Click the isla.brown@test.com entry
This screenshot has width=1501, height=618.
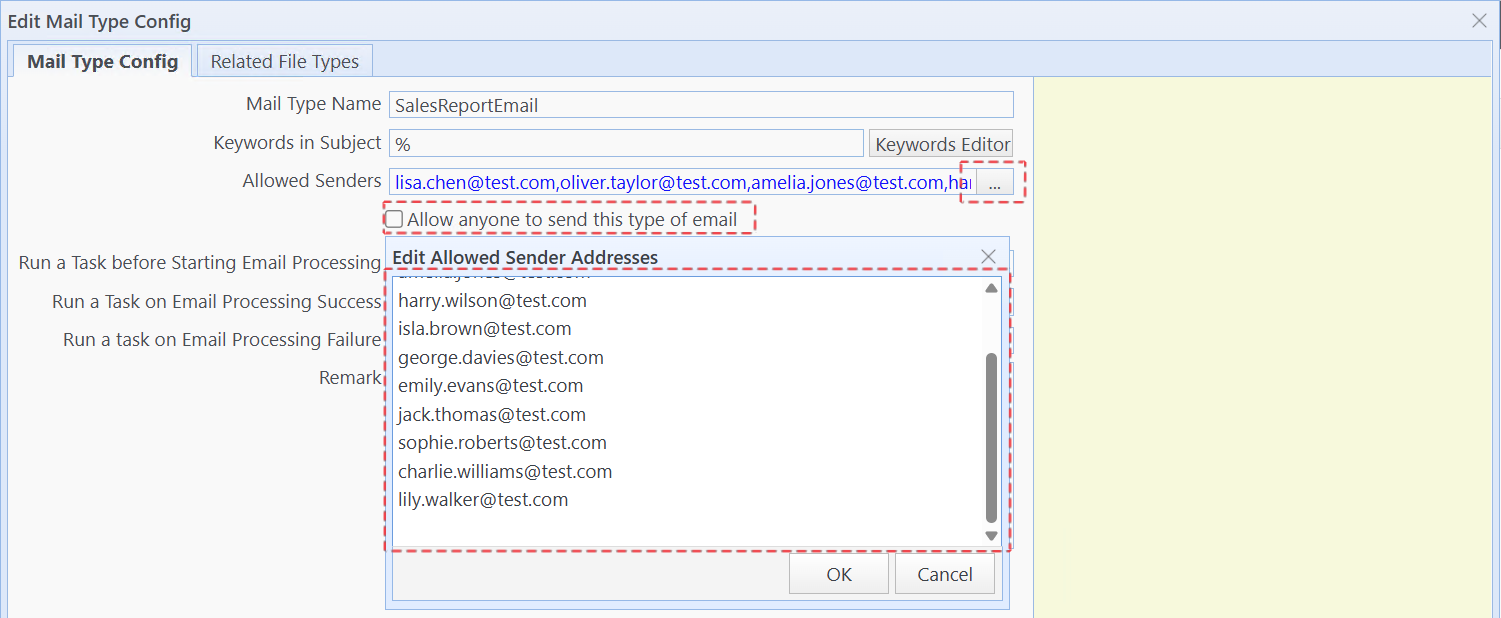pos(484,329)
